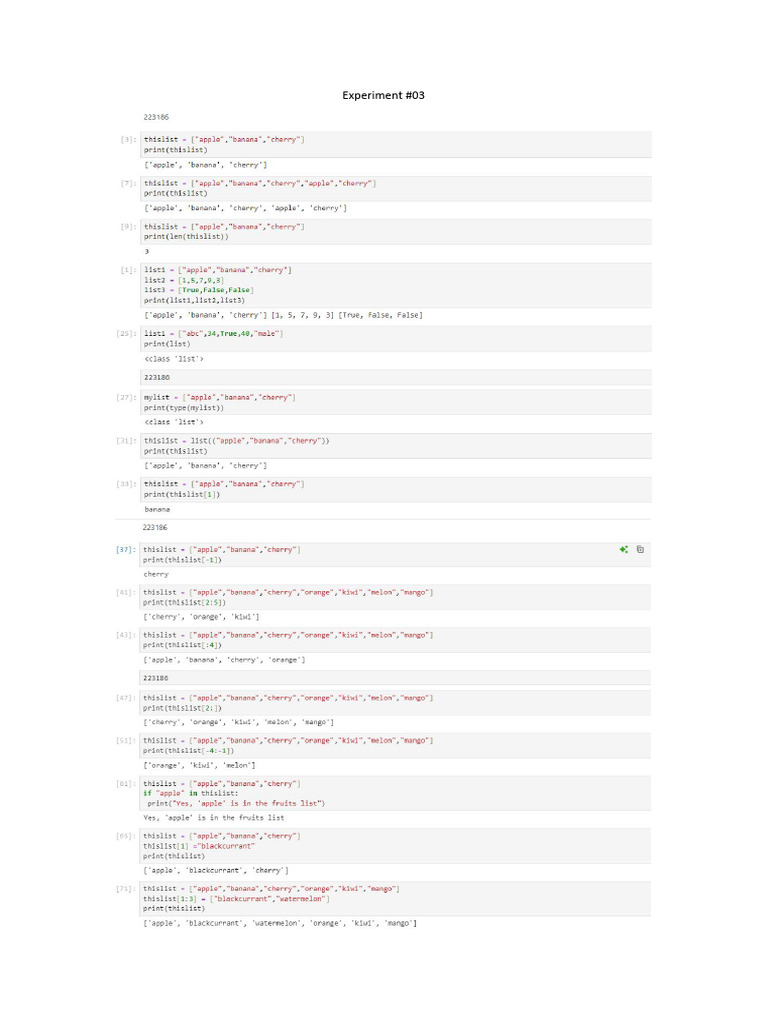The width and height of the screenshot is (768, 1024).
Task: Click the '[25]:' cell prompt
Action: 127,334
